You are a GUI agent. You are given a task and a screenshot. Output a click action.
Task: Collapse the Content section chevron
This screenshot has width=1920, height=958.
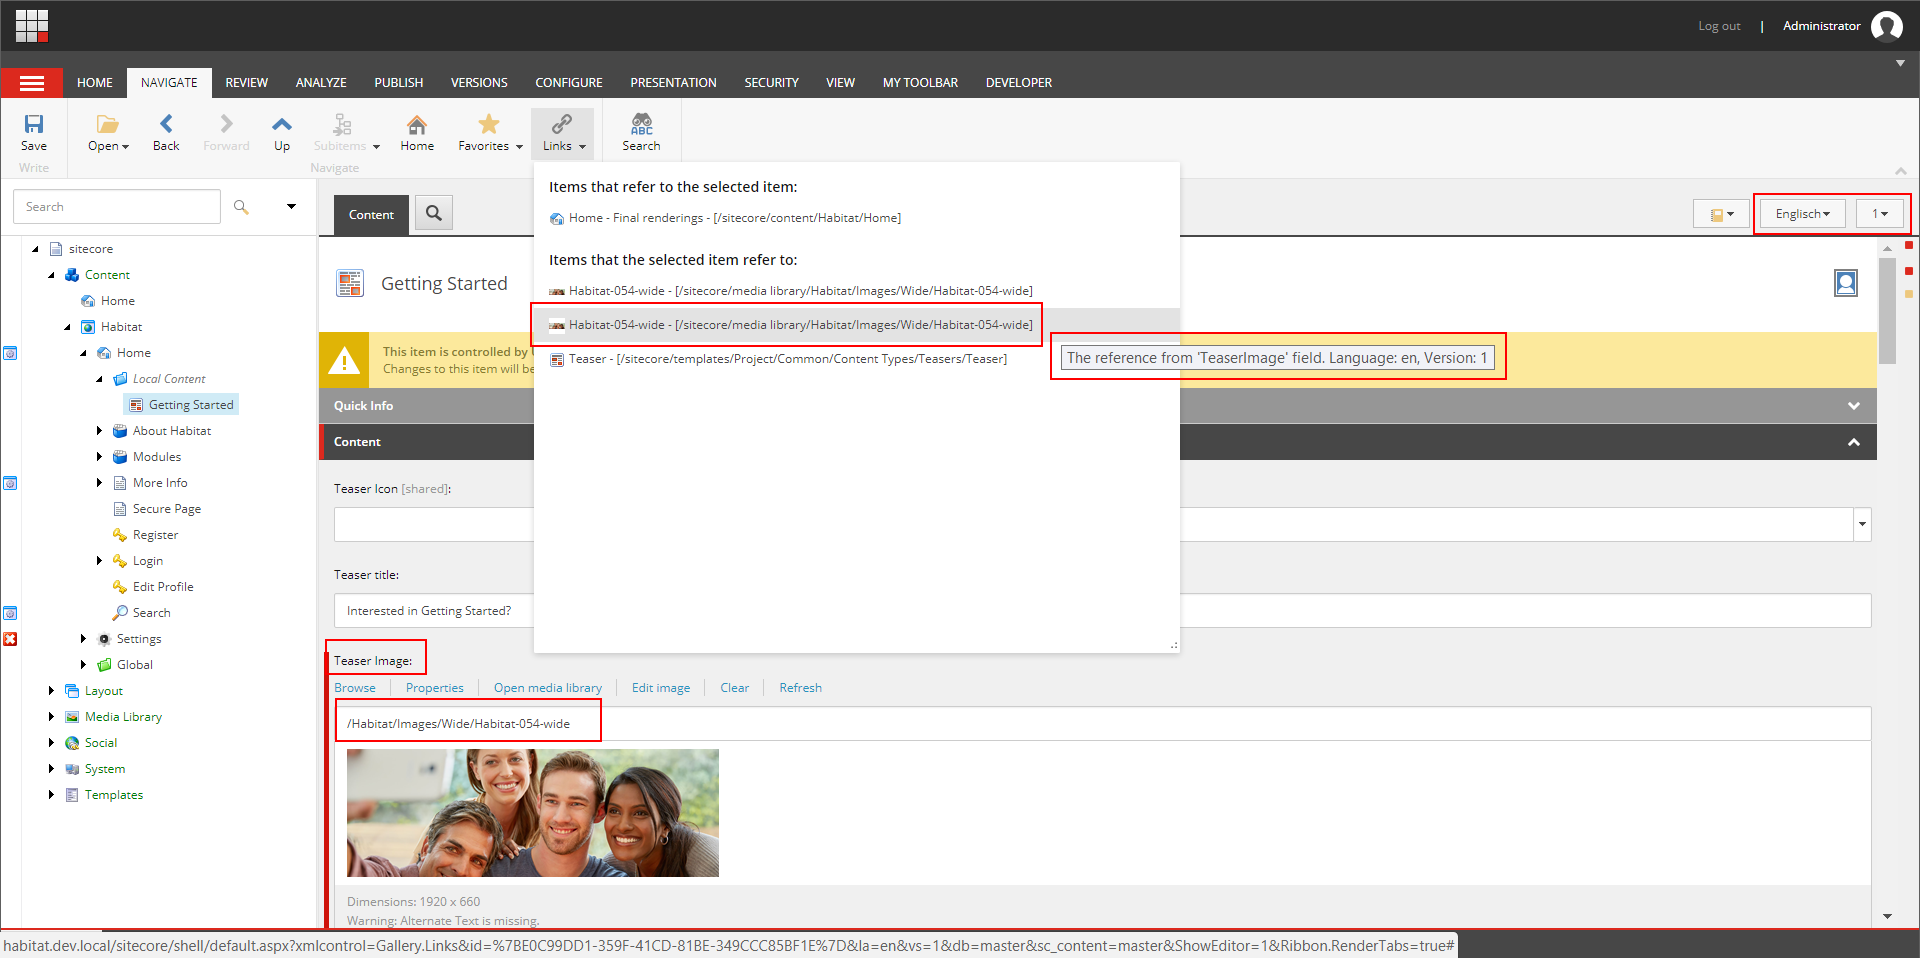point(1853,442)
